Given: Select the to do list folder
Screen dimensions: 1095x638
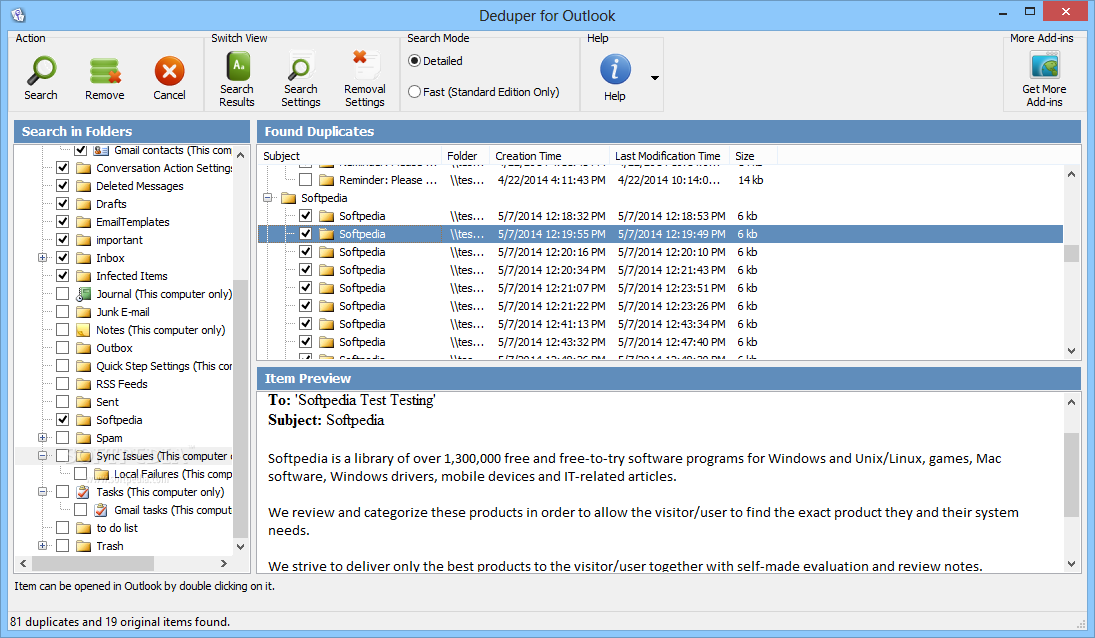Looking at the screenshot, I should pyautogui.click(x=117, y=528).
